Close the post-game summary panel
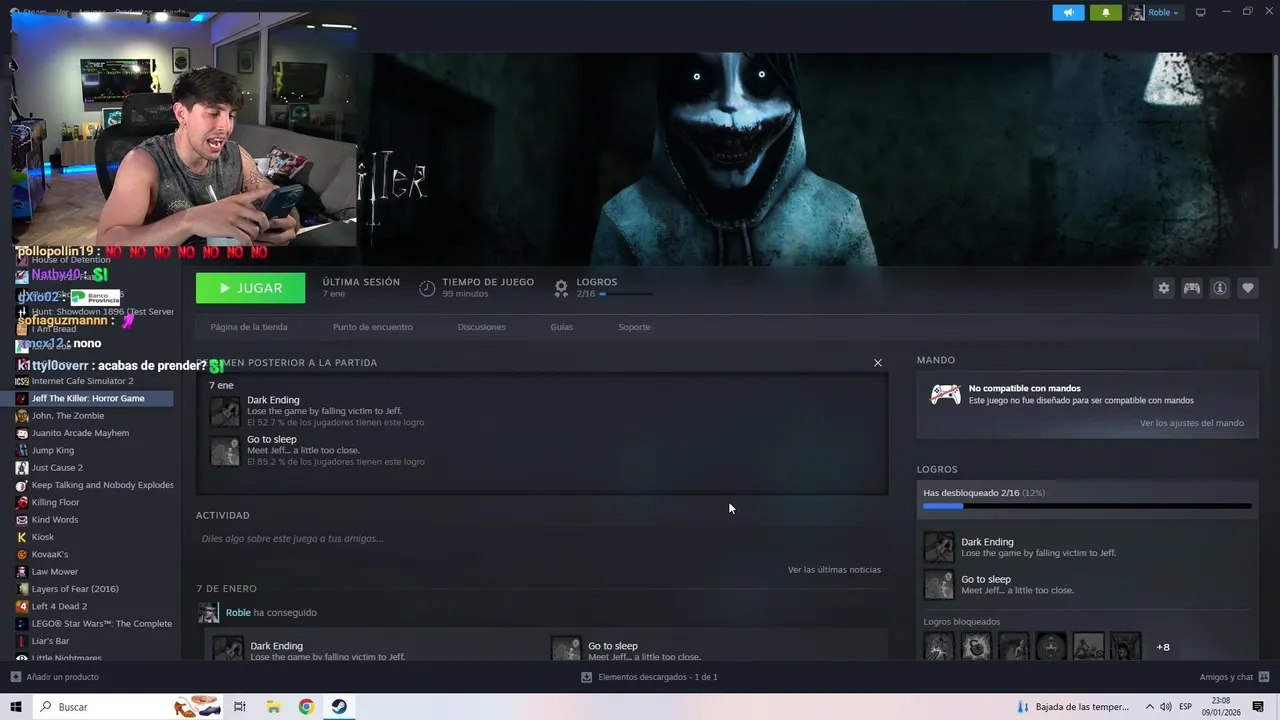The width and height of the screenshot is (1280, 720). (x=878, y=363)
